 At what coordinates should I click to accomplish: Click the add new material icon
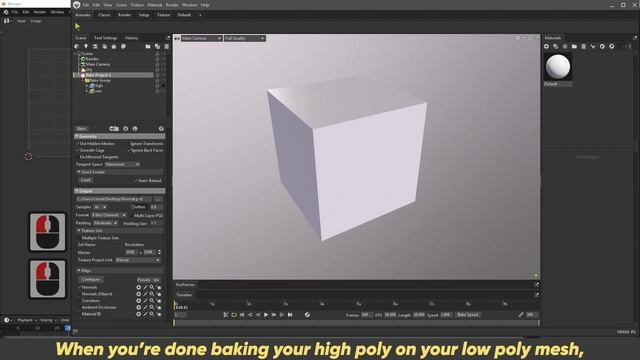pyautogui.click(x=547, y=47)
